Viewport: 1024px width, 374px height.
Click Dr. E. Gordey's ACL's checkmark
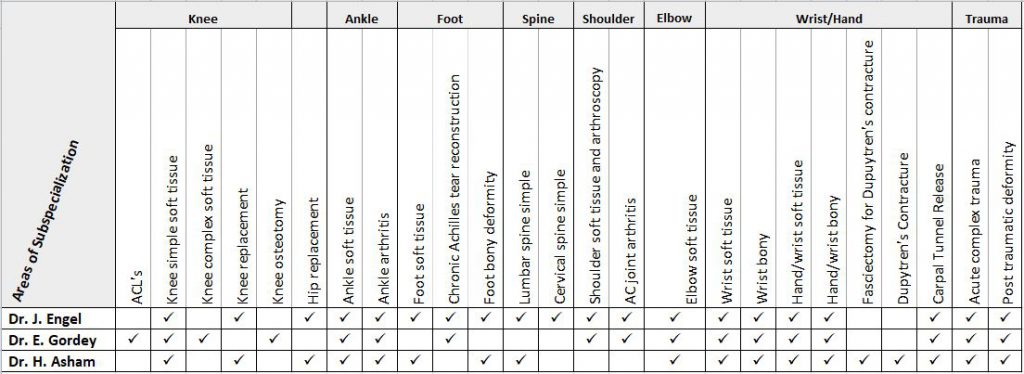click(x=133, y=339)
